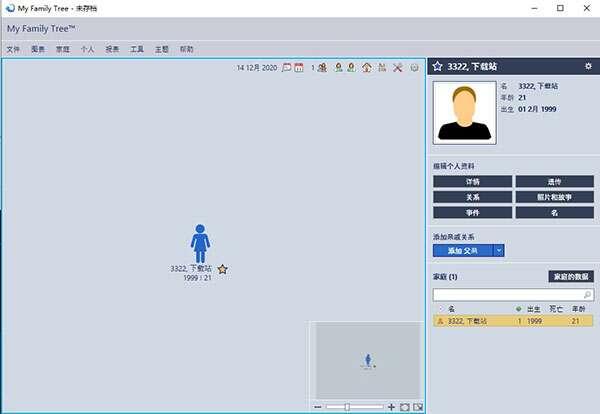The width and height of the screenshot is (600, 414).
Task: Click the speech bubble notes icon
Action: [286, 68]
